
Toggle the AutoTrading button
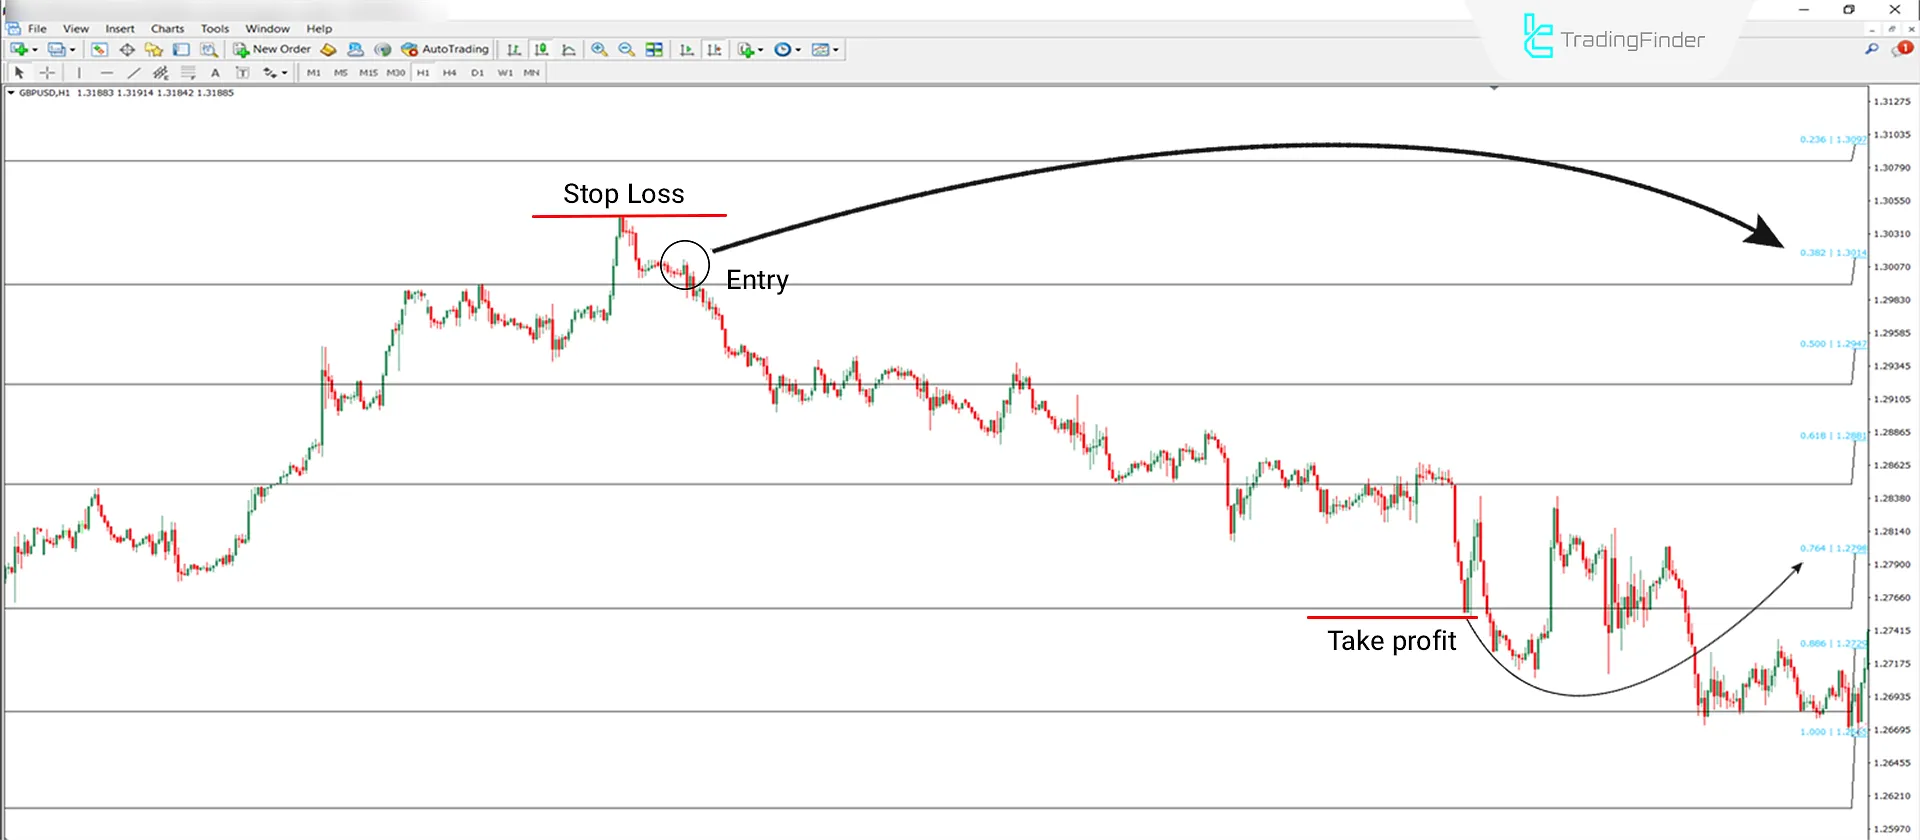[x=445, y=49]
